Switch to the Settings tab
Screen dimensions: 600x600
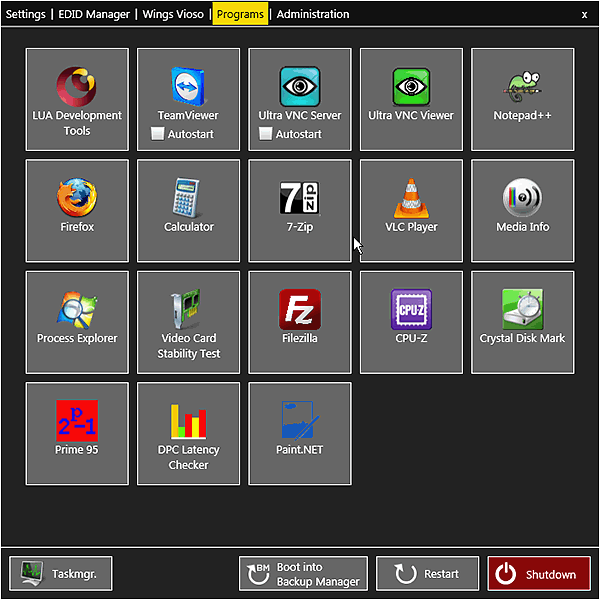(x=25, y=14)
